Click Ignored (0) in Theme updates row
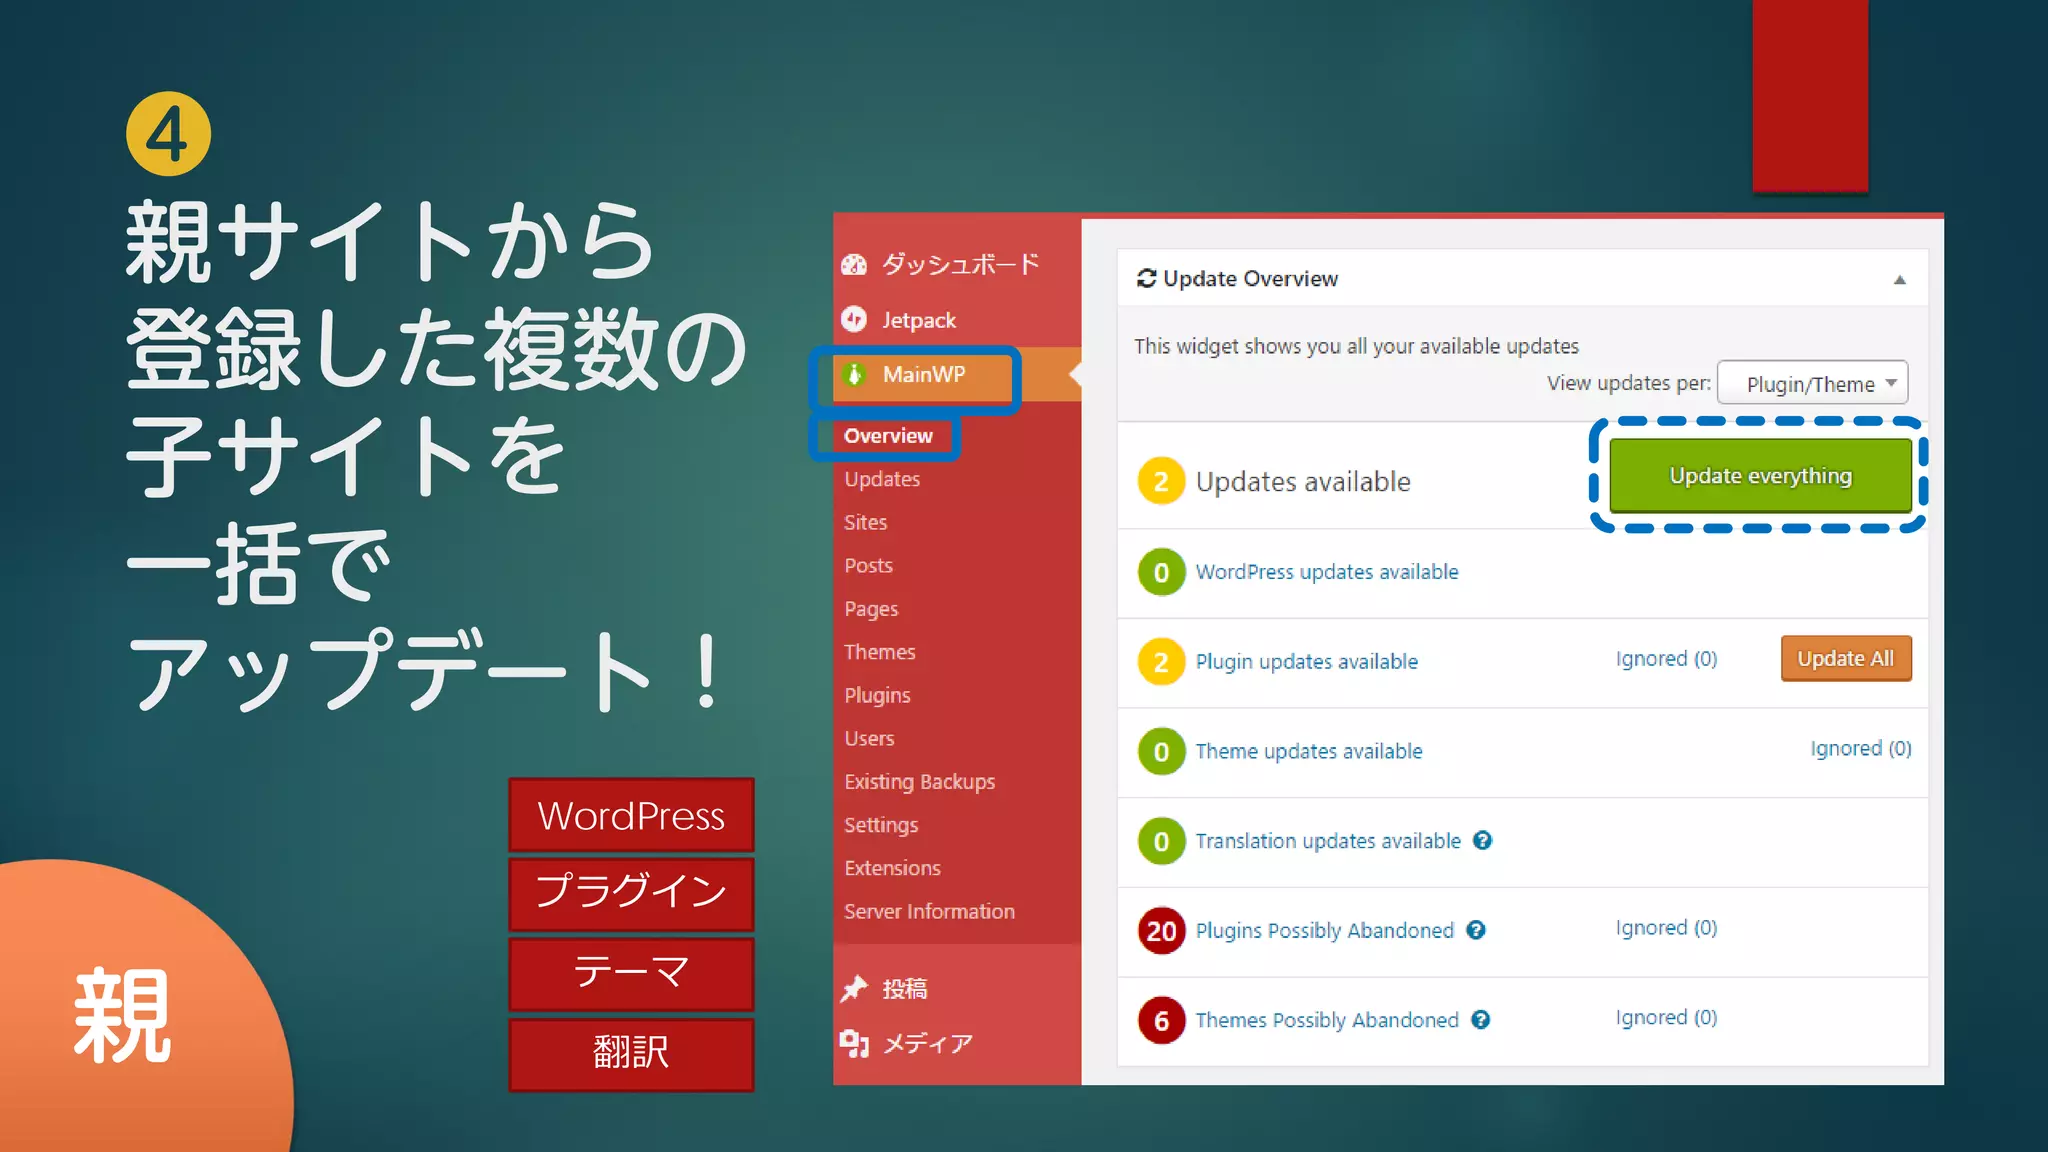Screen dimensions: 2048x1152 click(1860, 749)
